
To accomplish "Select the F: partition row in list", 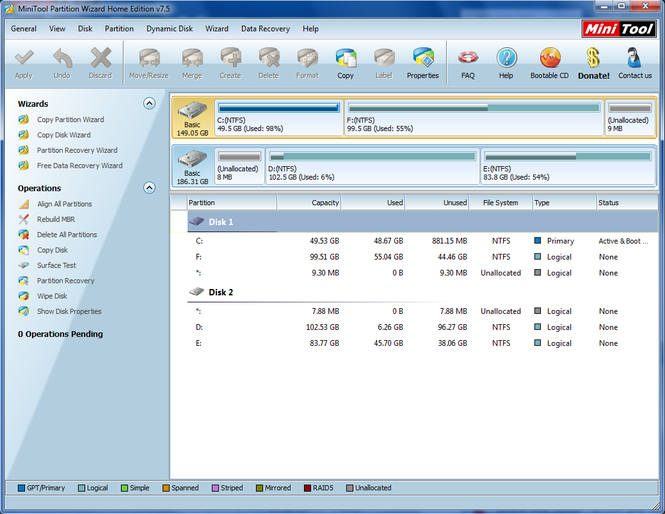I will 423,257.
